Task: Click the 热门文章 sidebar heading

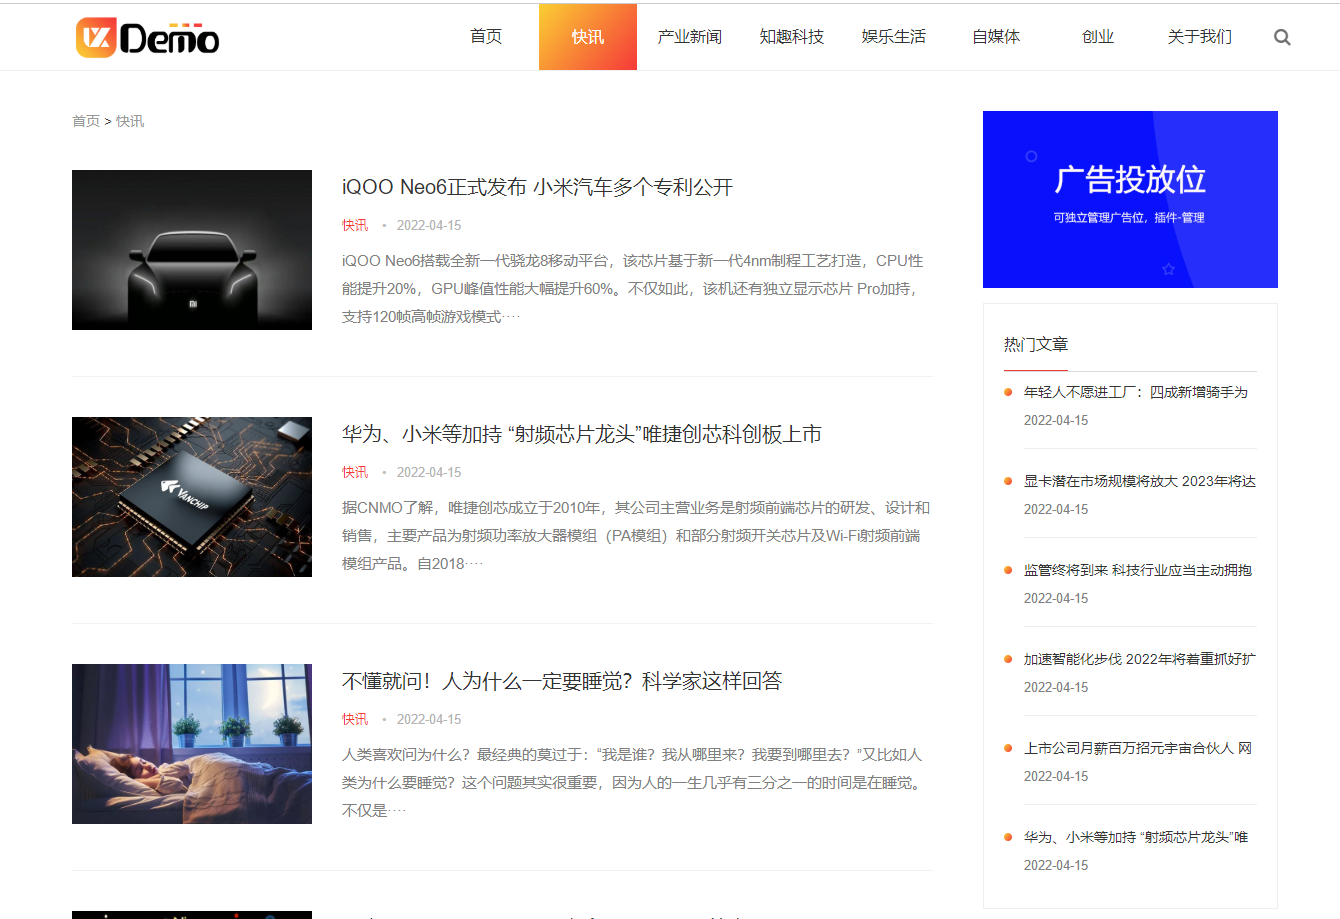Action: (x=1036, y=344)
